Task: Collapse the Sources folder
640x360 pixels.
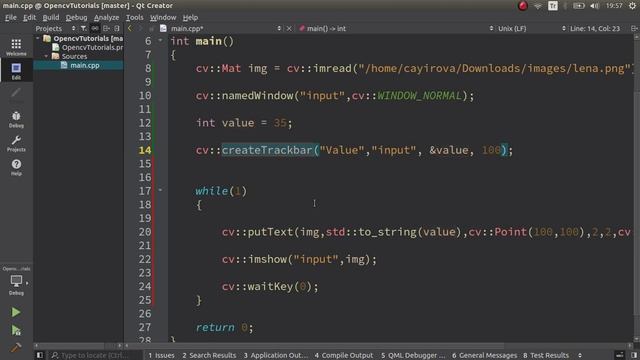Action: tap(46, 56)
